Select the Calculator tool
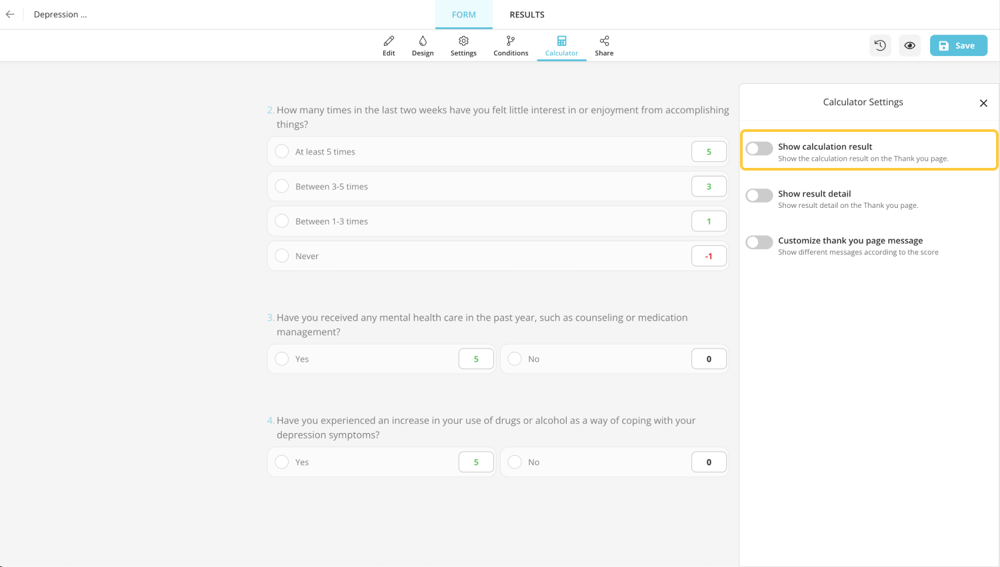The width and height of the screenshot is (1000, 567). coord(561,46)
